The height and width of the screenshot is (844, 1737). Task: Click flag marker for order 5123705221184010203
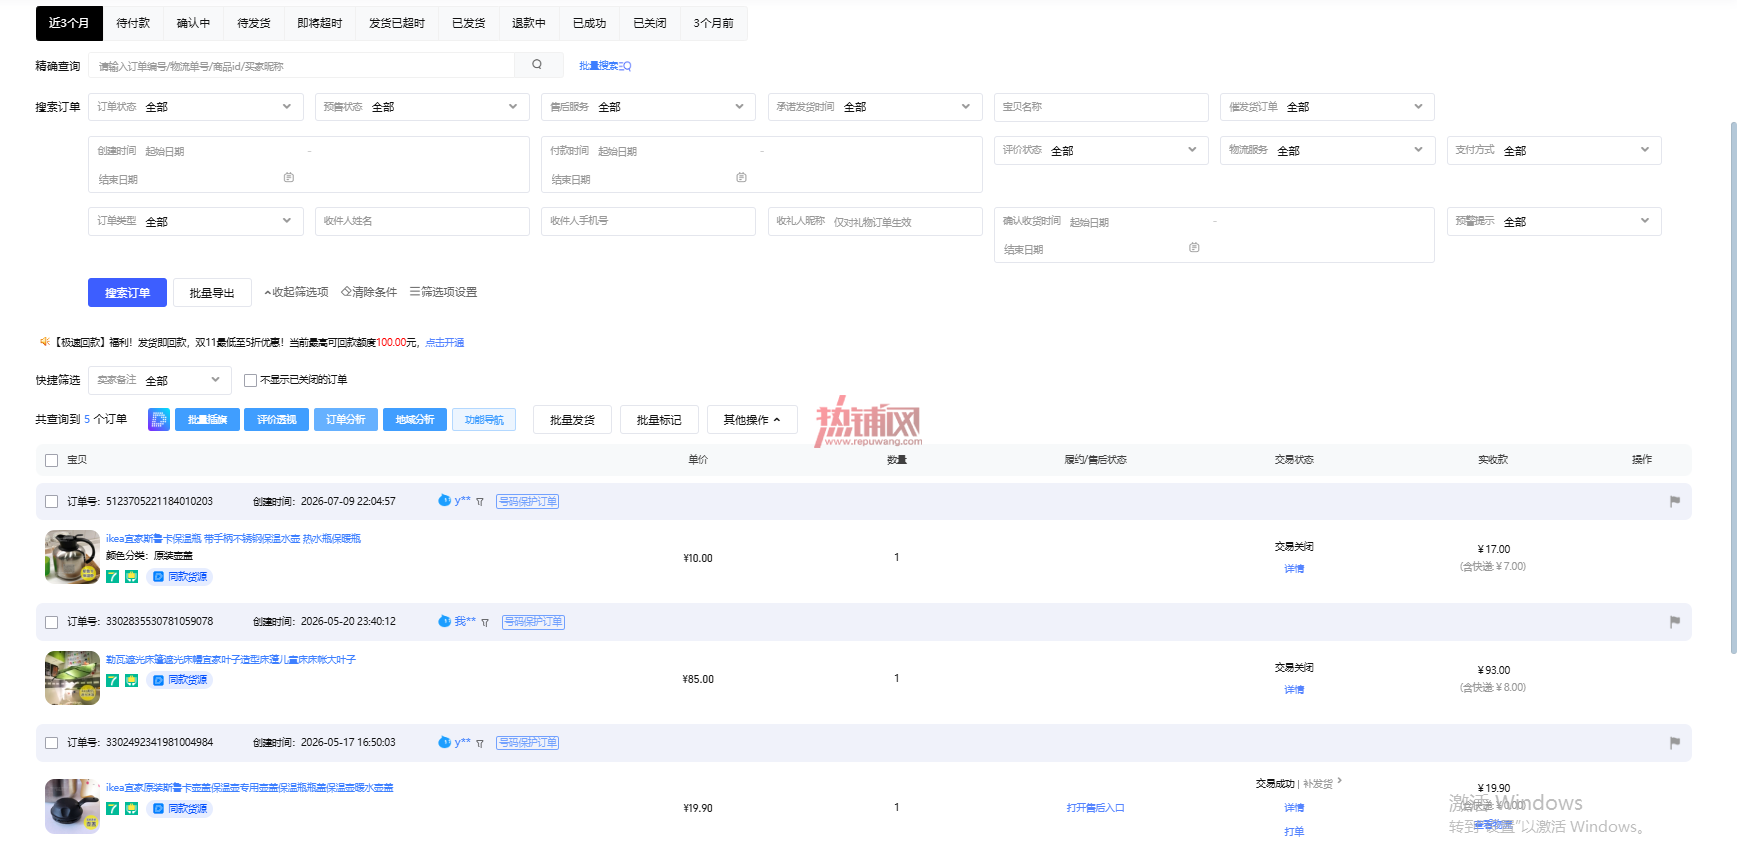click(x=1674, y=501)
